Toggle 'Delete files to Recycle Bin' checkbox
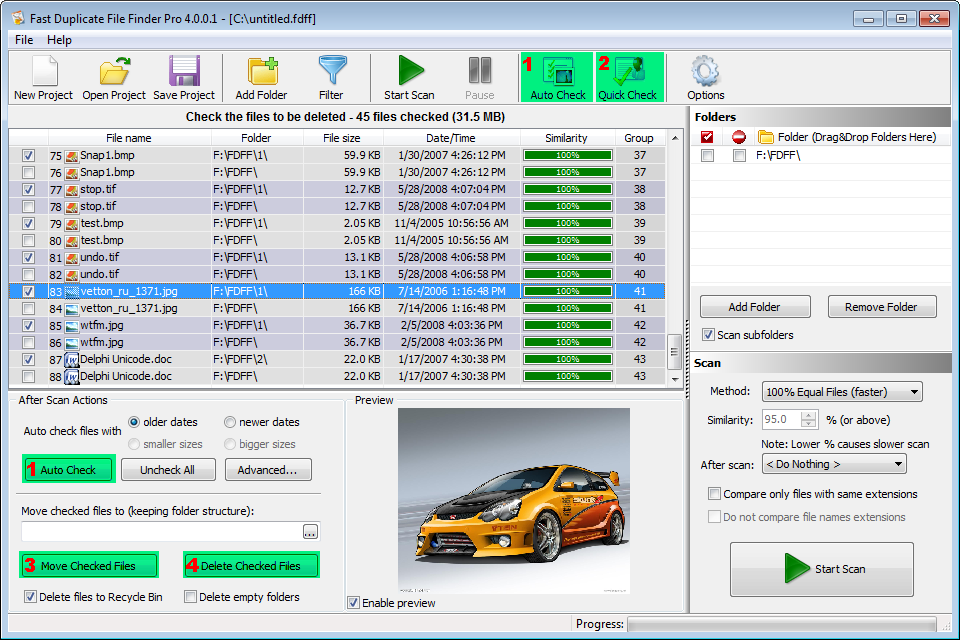Image resolution: width=960 pixels, height=640 pixels. pos(30,597)
